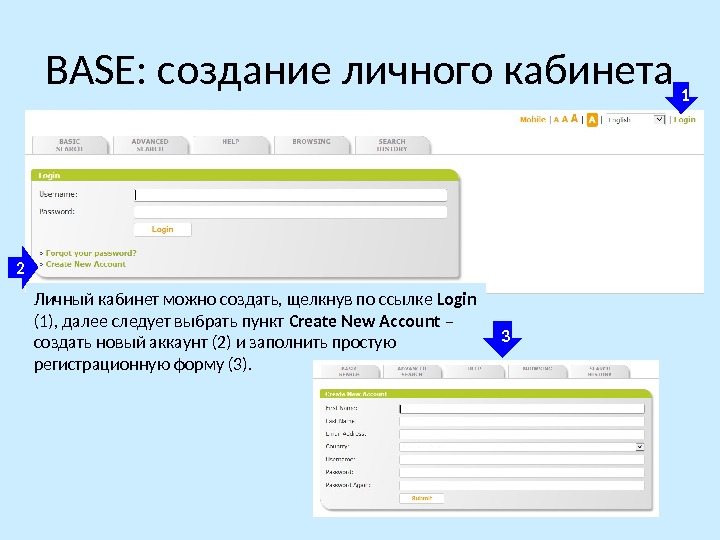Viewport: 720px width, 540px height.
Task: Open the English language dropdown
Action: click(635, 120)
